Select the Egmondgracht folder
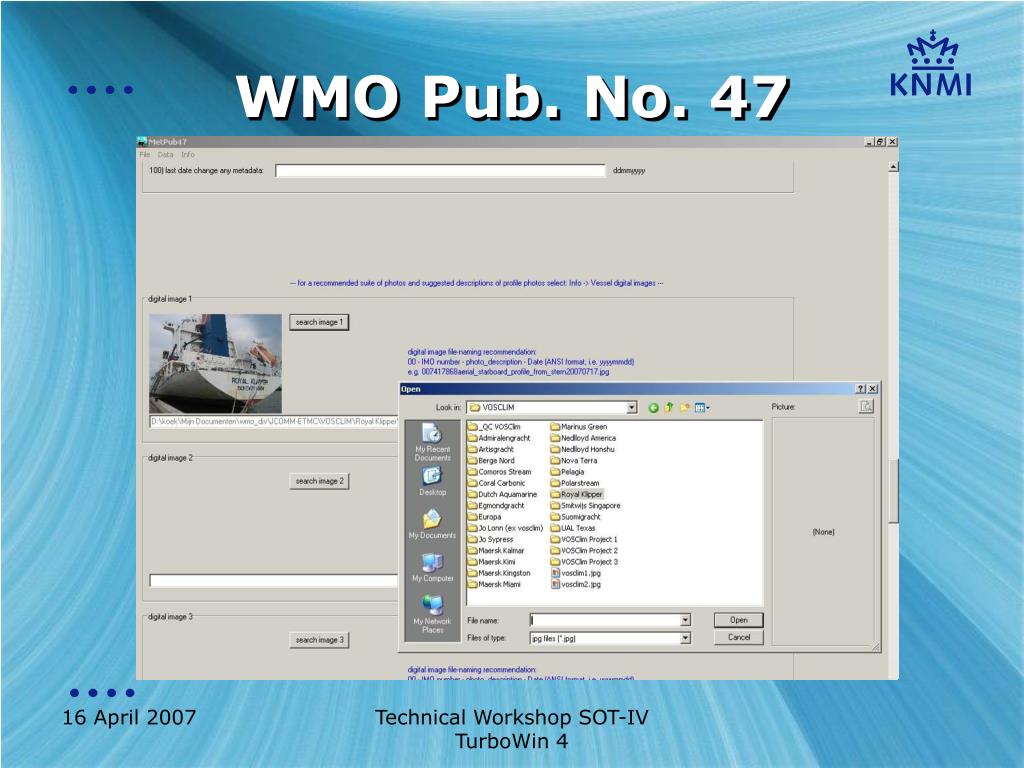The height and width of the screenshot is (768, 1024). (496, 505)
